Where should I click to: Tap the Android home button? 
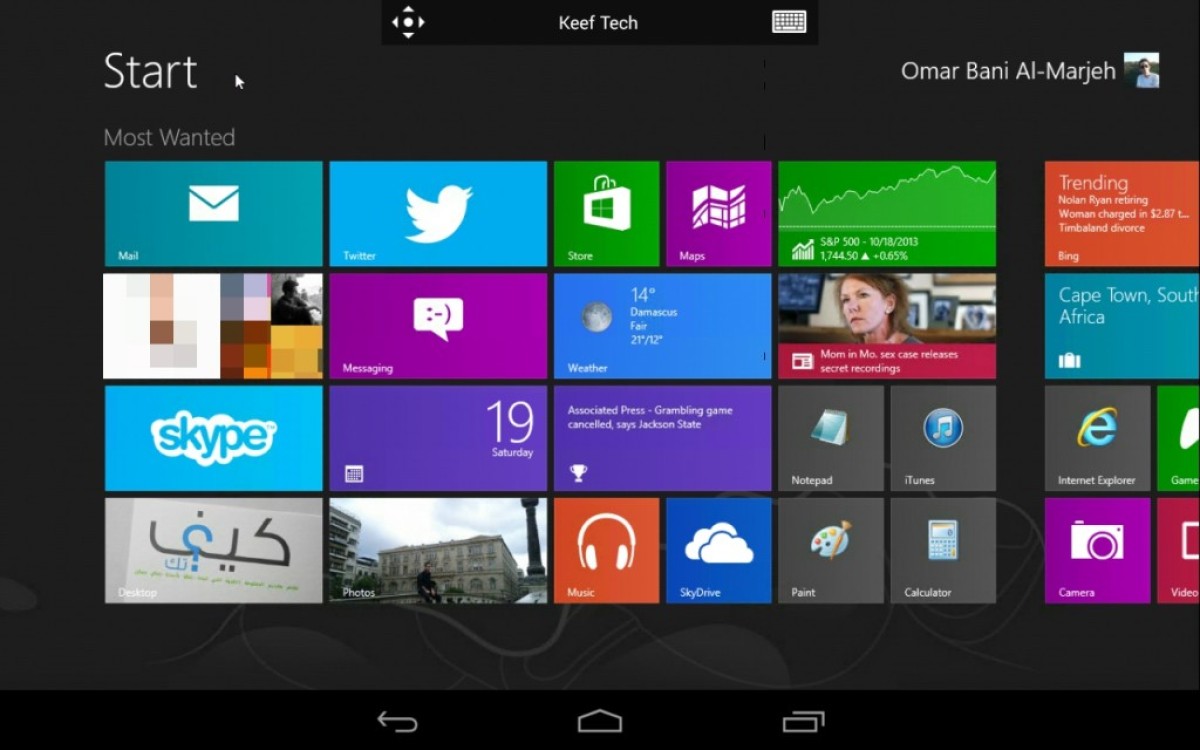click(x=599, y=721)
